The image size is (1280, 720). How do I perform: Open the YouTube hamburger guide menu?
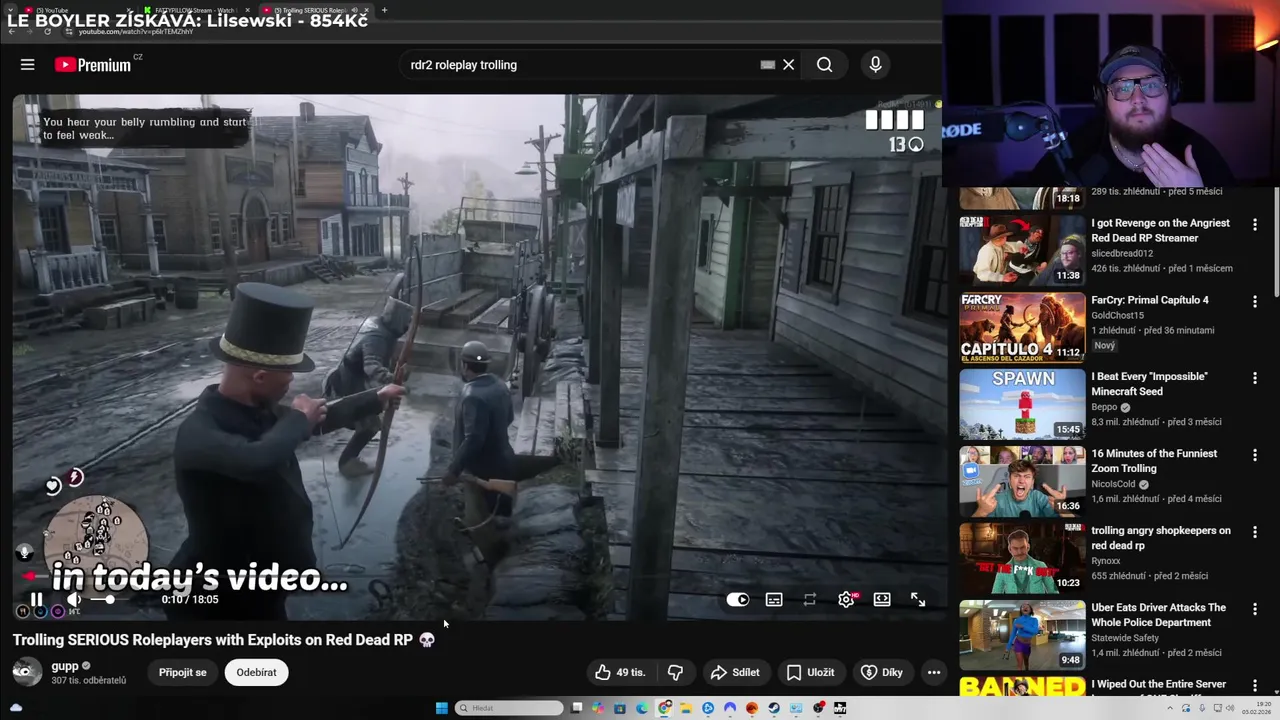click(27, 65)
